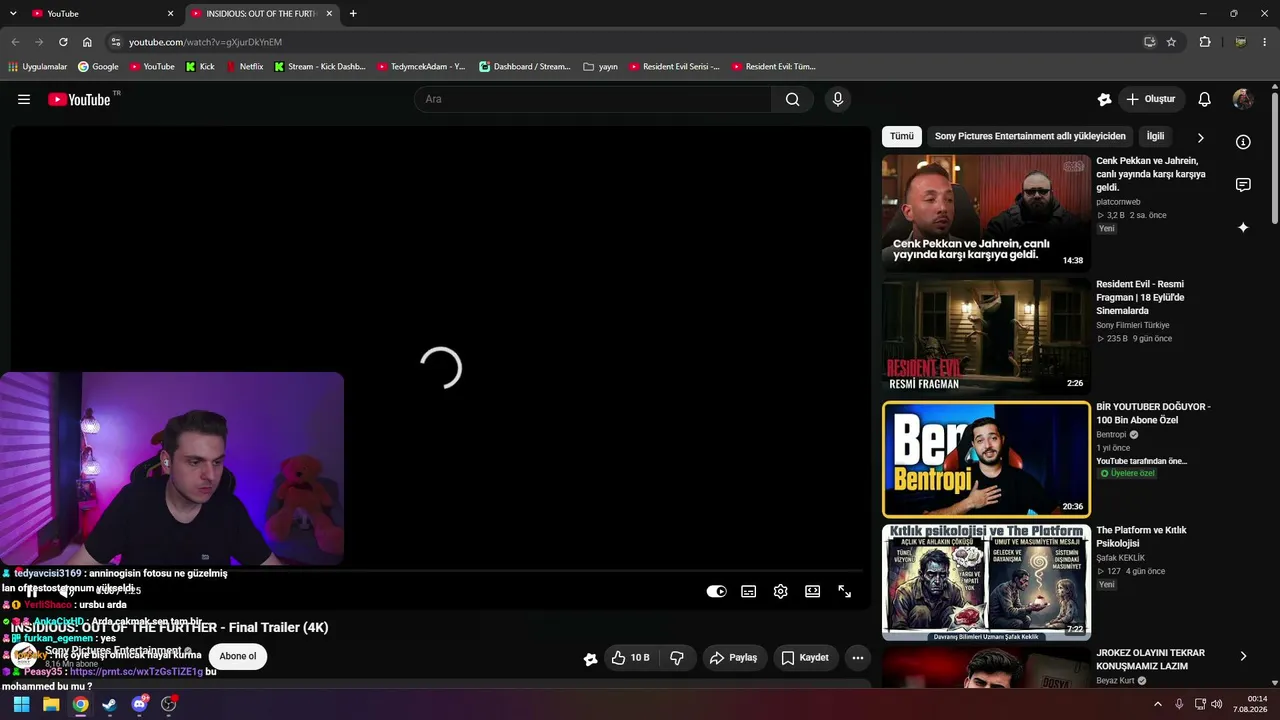This screenshot has height=720, width=1280.
Task: Click the Oluştur create button
Action: (1151, 99)
